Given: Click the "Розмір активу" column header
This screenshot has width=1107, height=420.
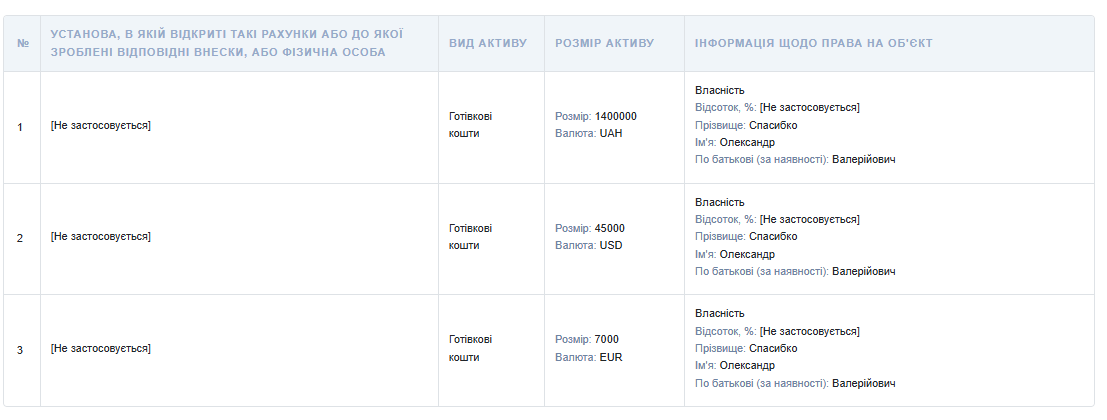Looking at the screenshot, I should click(x=604, y=44).
